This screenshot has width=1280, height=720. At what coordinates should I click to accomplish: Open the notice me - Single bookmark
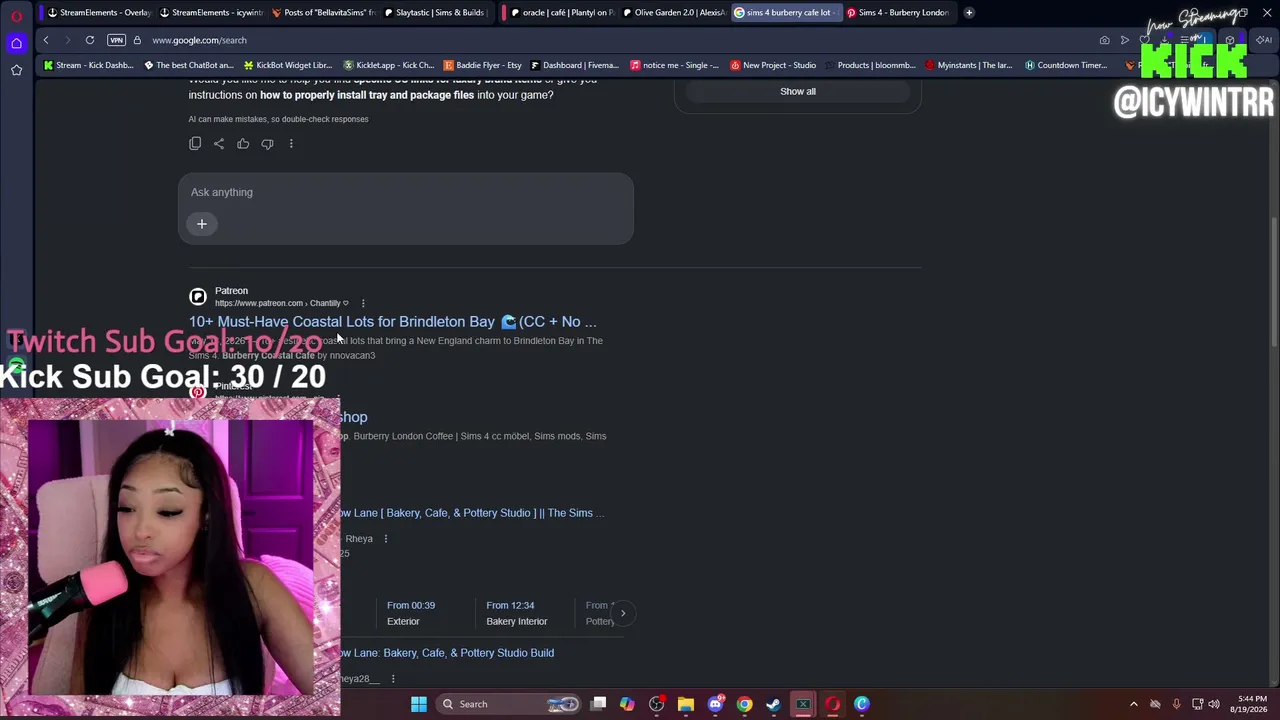675,65
